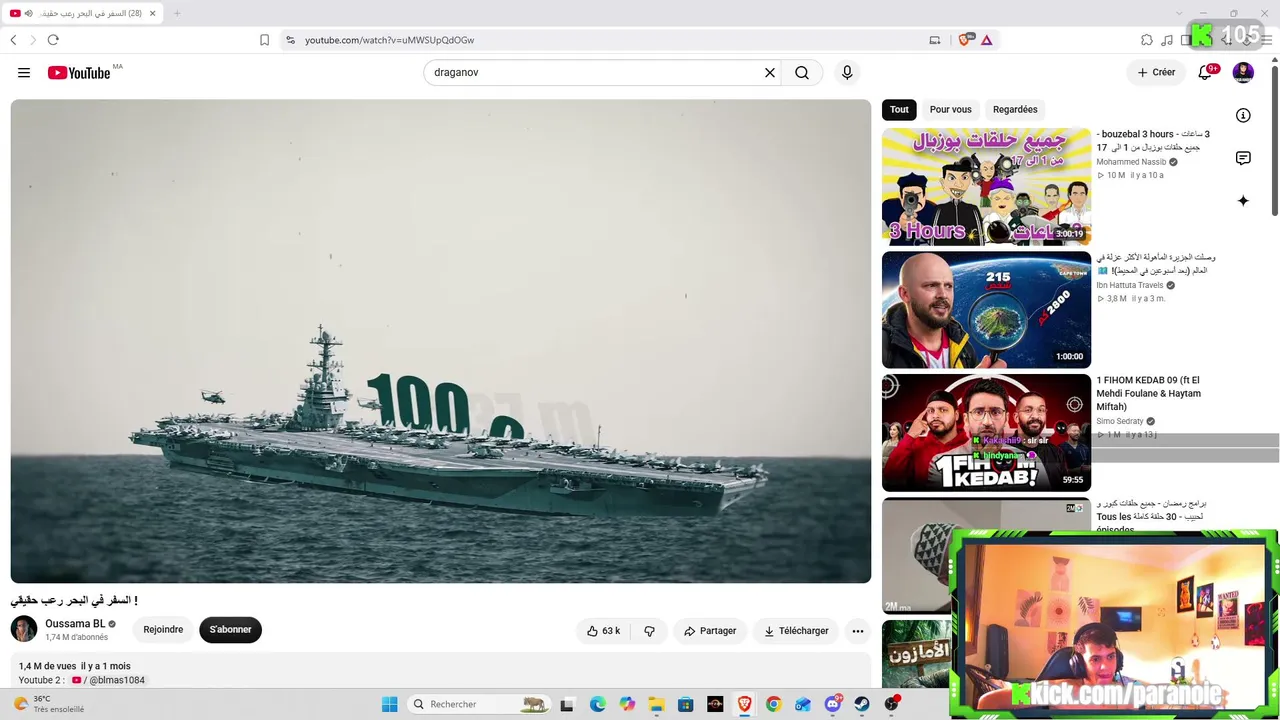Open the browser extensions puzzle icon
The height and width of the screenshot is (720, 1280).
1147,40
